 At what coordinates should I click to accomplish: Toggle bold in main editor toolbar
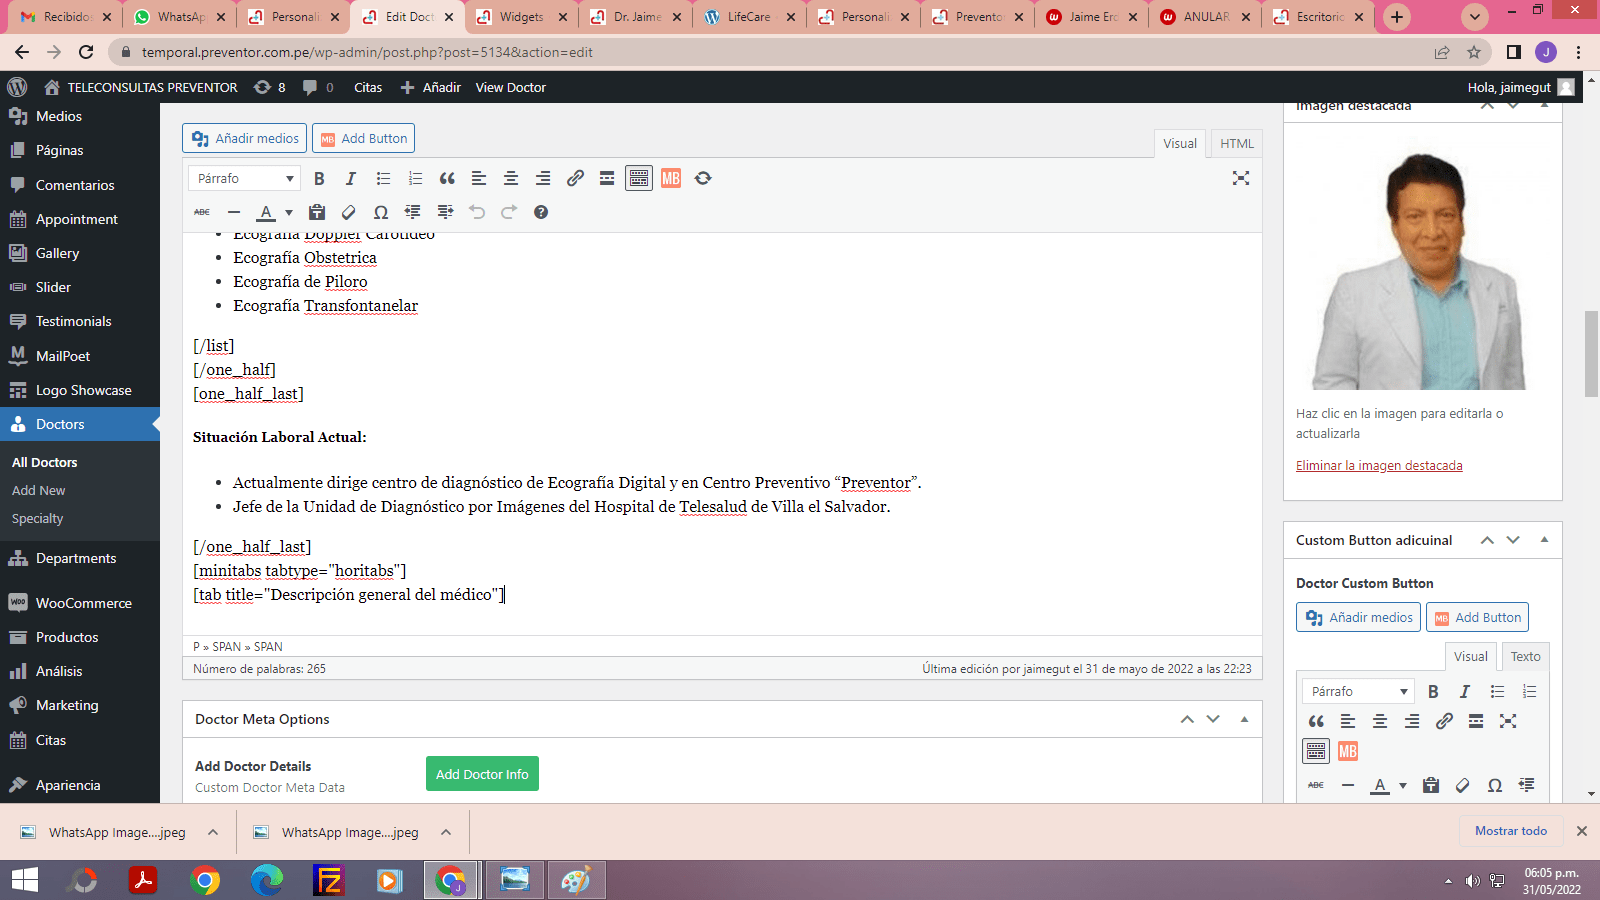coord(319,178)
